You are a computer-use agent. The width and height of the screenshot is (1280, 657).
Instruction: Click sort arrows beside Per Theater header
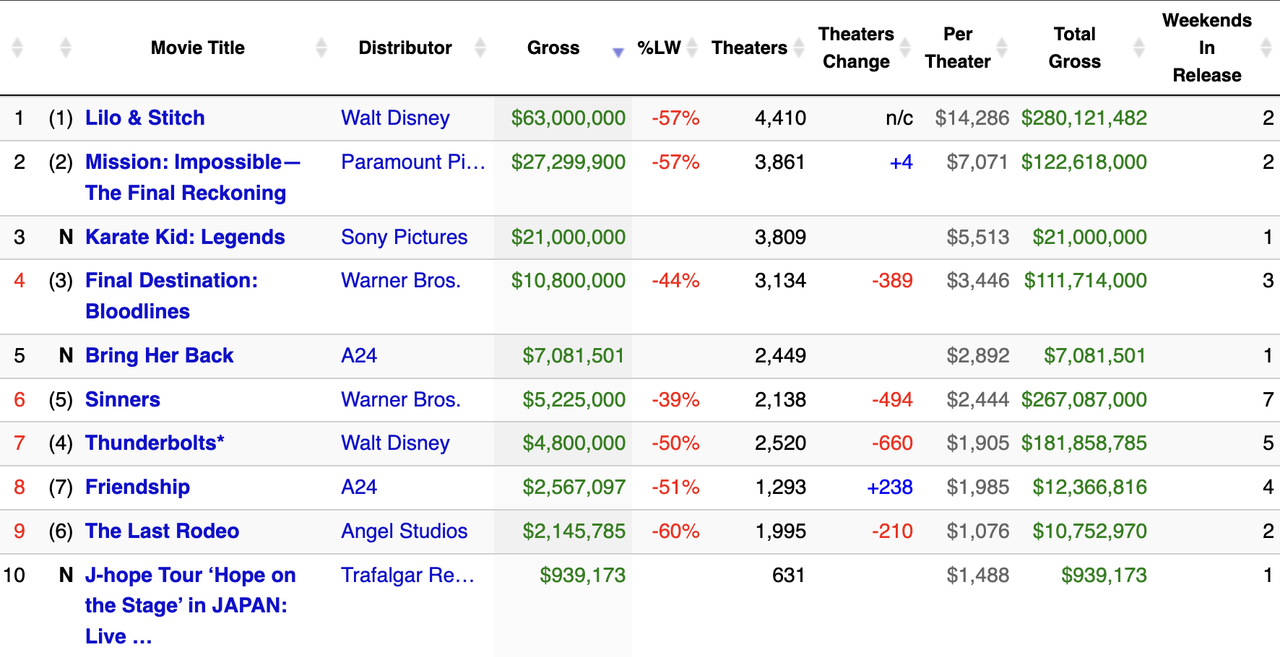(1002, 47)
